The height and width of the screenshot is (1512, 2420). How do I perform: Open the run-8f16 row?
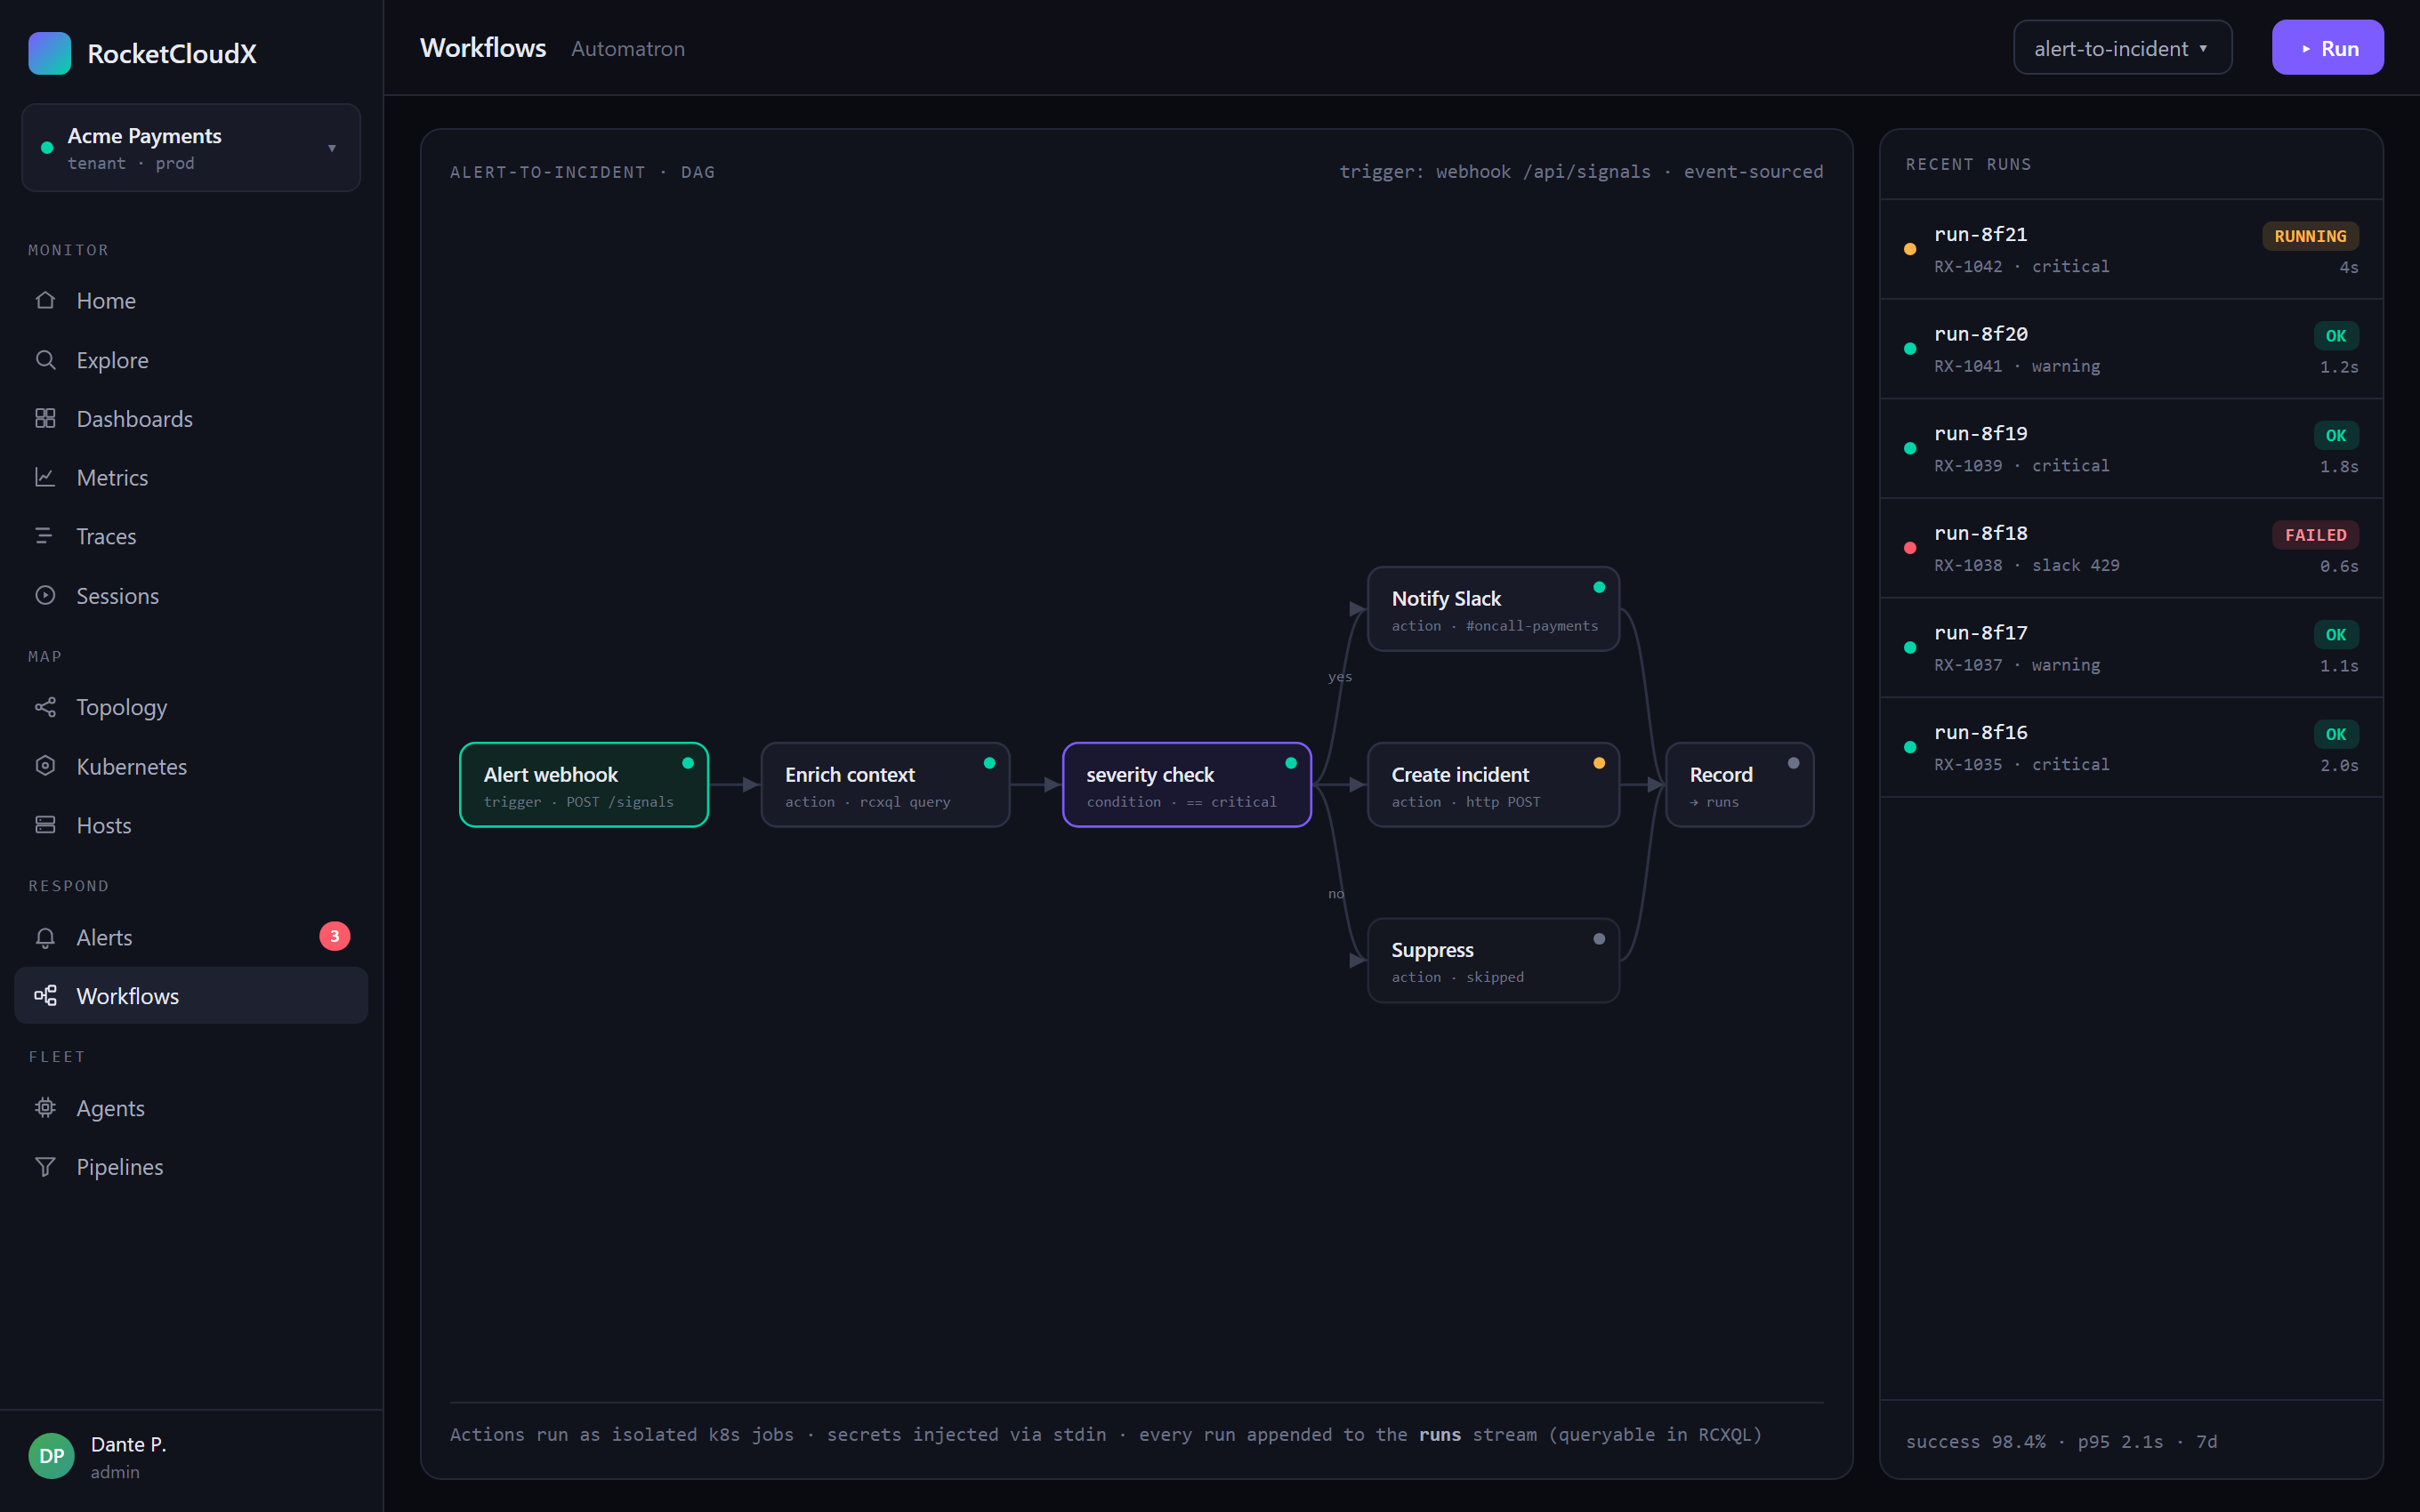(x=2131, y=747)
